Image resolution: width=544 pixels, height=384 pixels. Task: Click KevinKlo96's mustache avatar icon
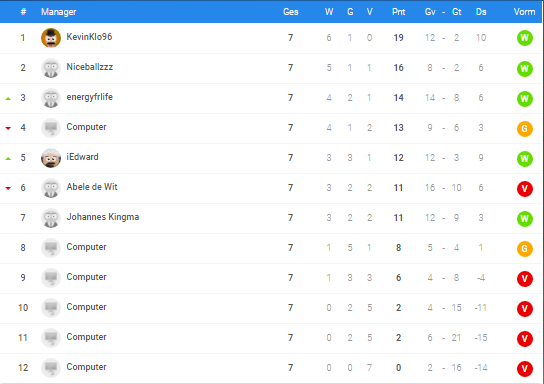click(51, 38)
